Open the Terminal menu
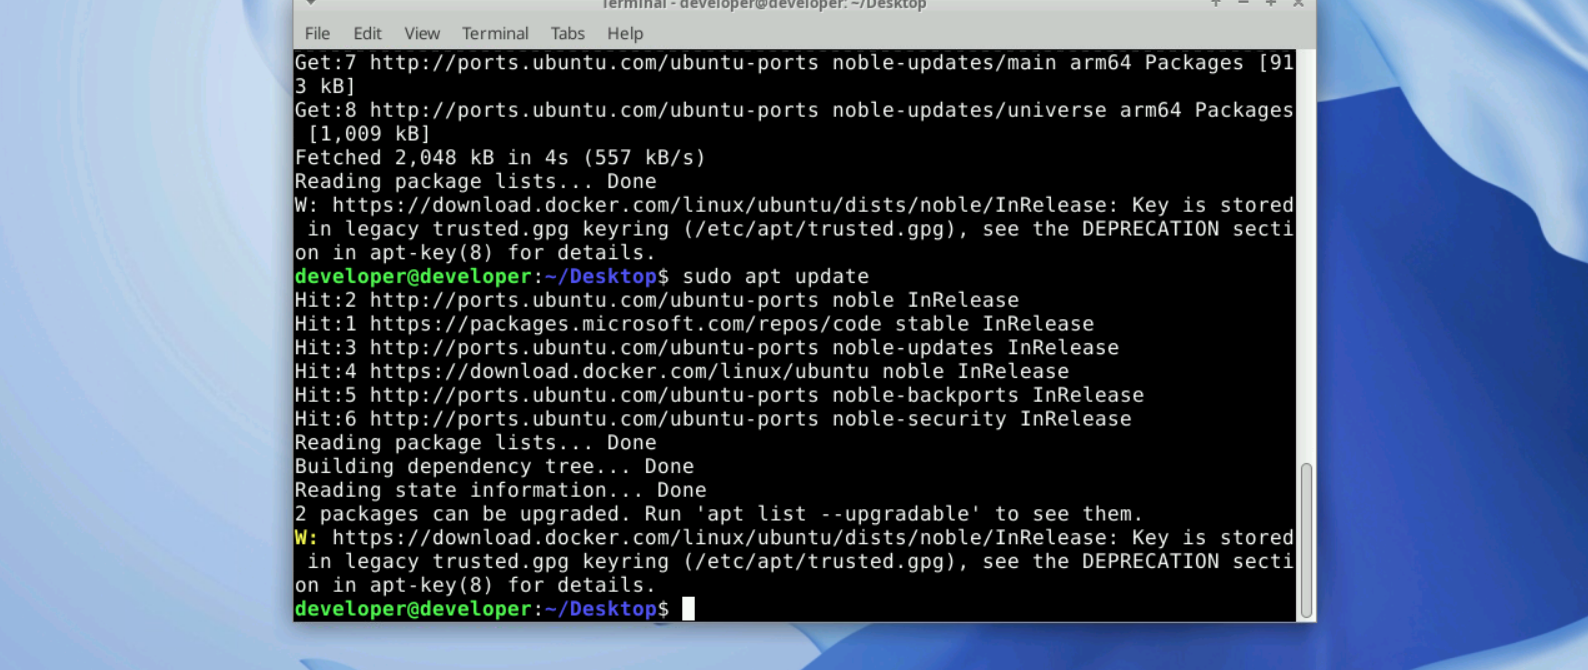 click(x=495, y=33)
